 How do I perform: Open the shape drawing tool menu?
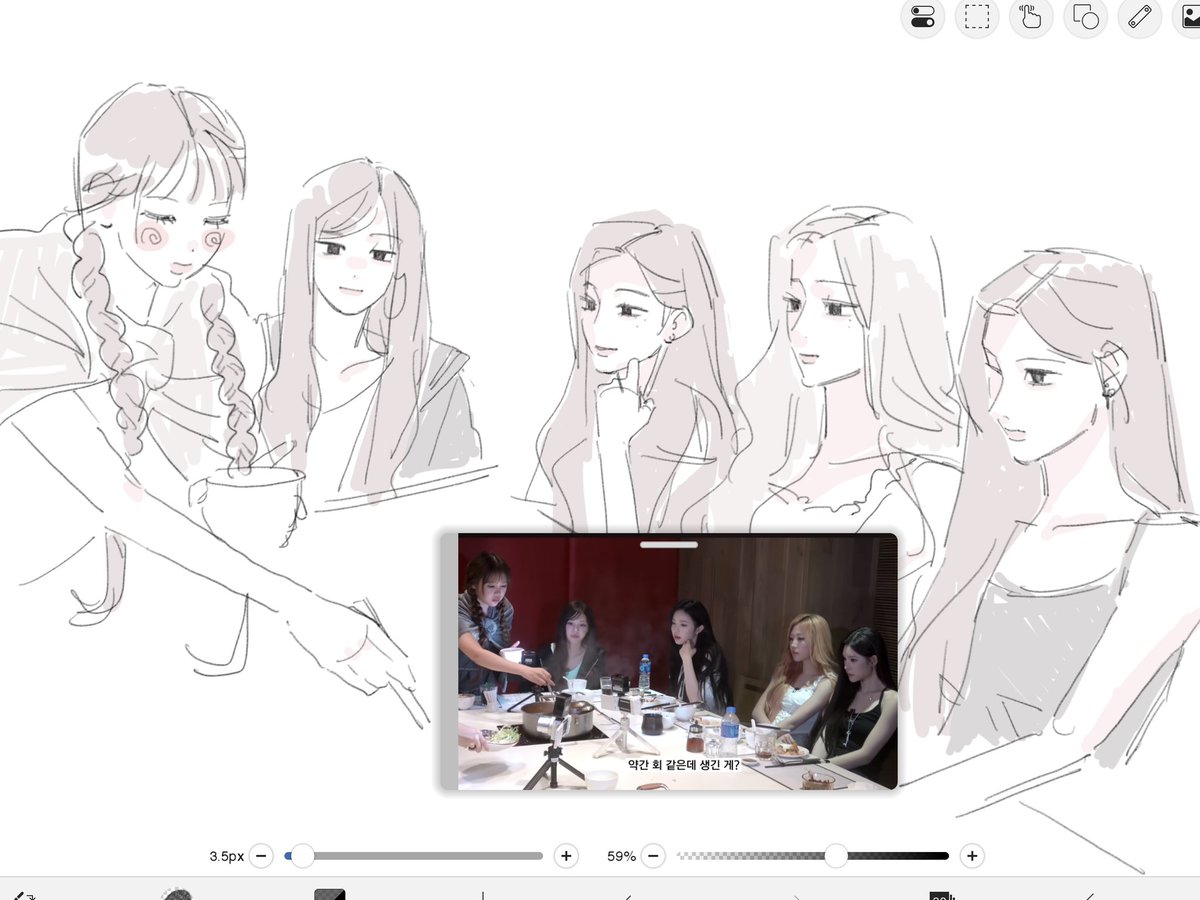[x=1084, y=17]
